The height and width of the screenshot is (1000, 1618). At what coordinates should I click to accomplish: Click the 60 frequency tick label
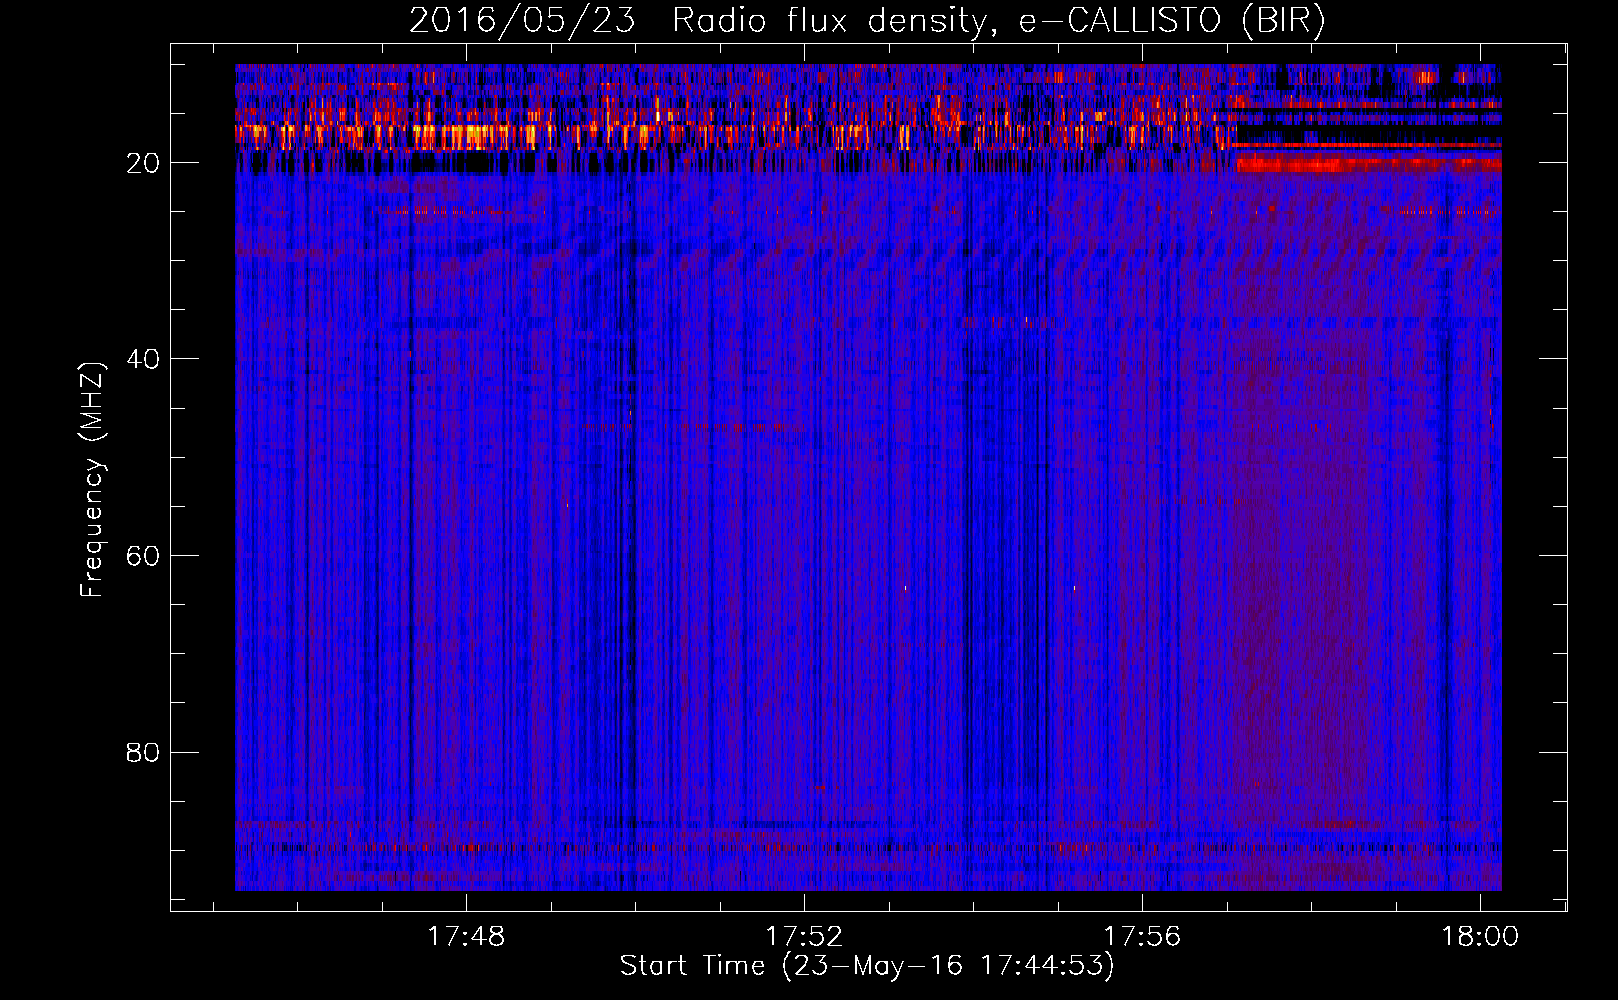[143, 556]
